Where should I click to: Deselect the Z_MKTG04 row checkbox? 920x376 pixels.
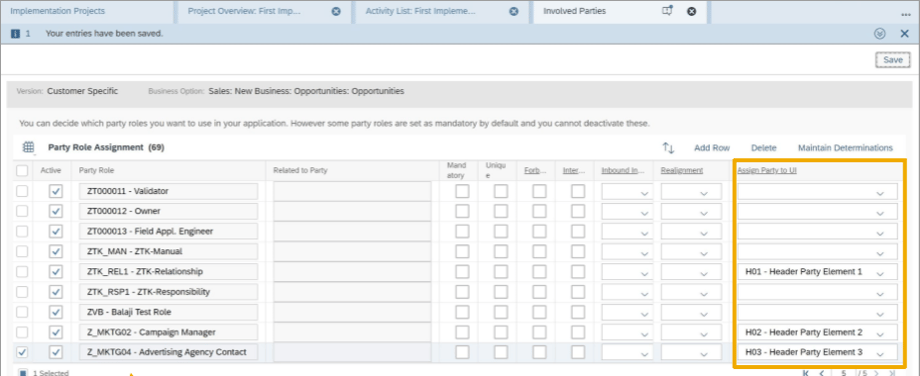[x=22, y=353]
